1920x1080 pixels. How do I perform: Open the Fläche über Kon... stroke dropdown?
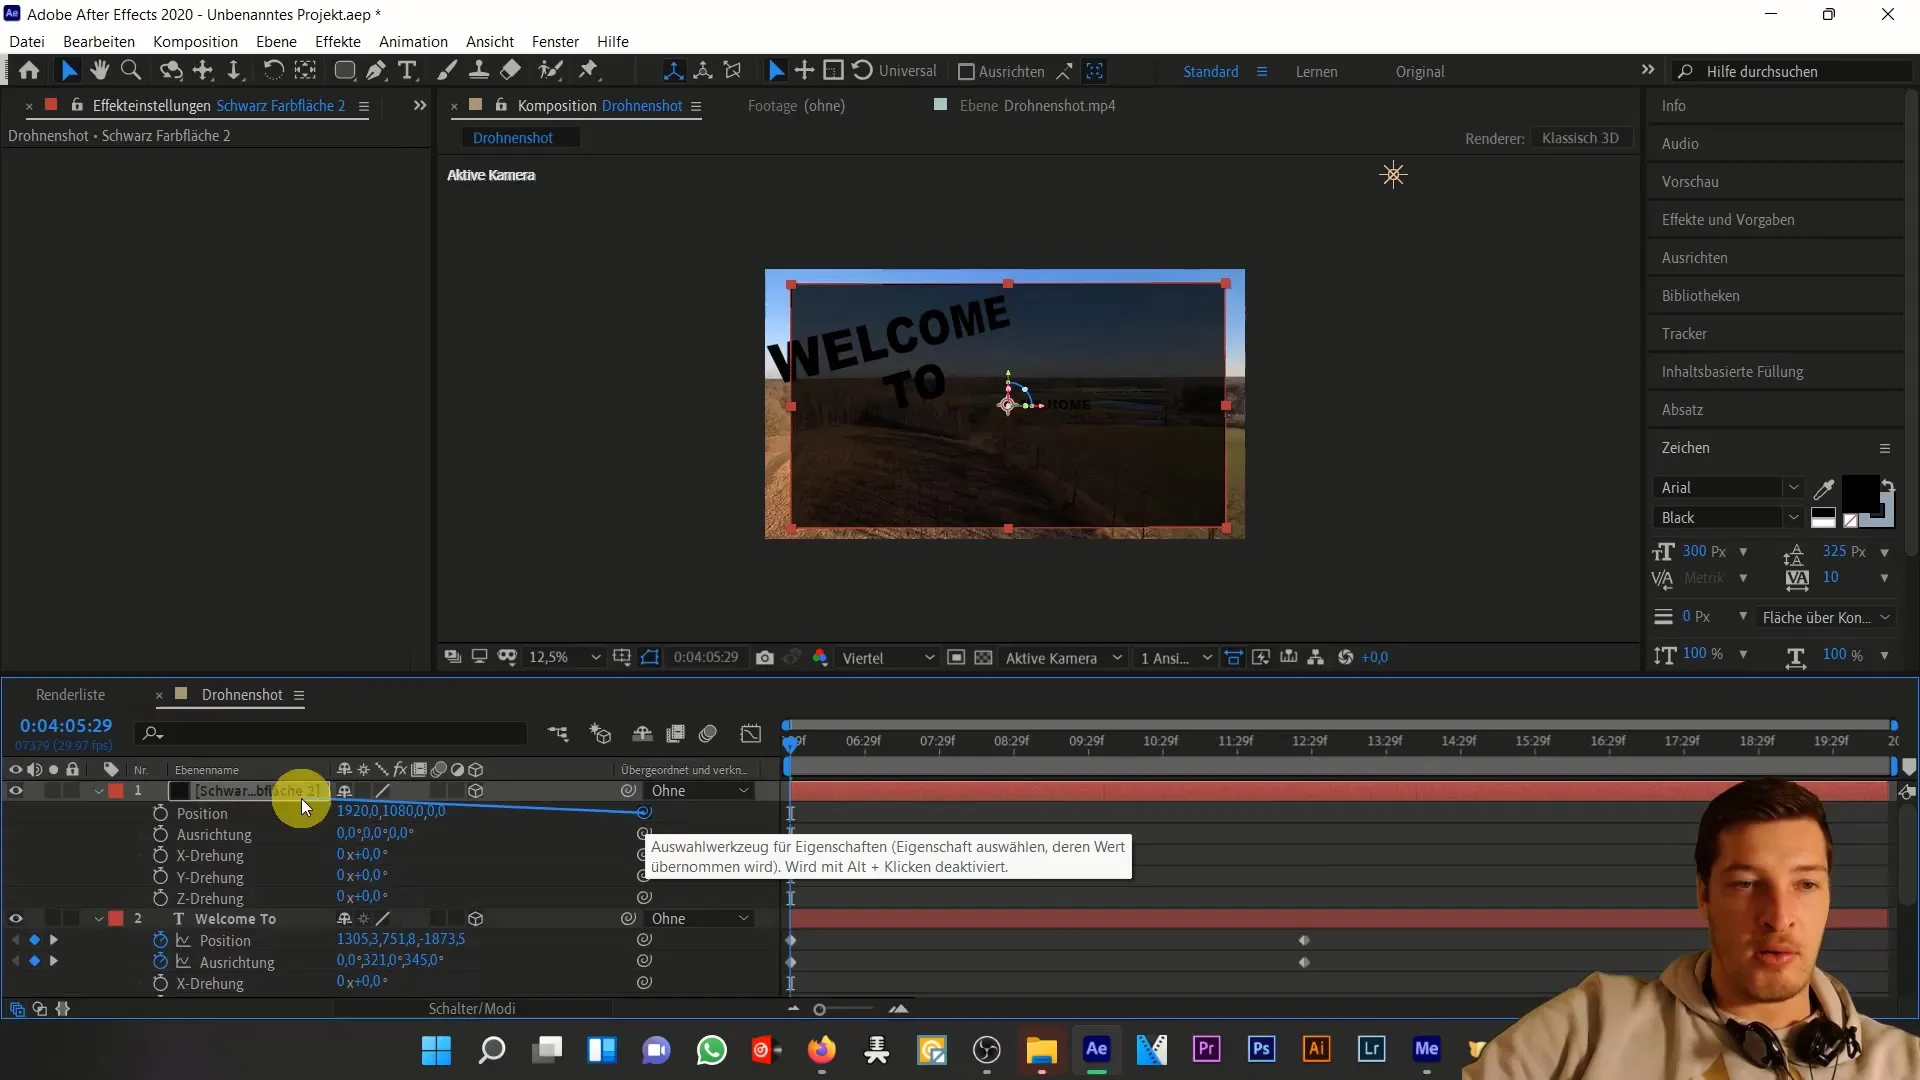click(1825, 618)
